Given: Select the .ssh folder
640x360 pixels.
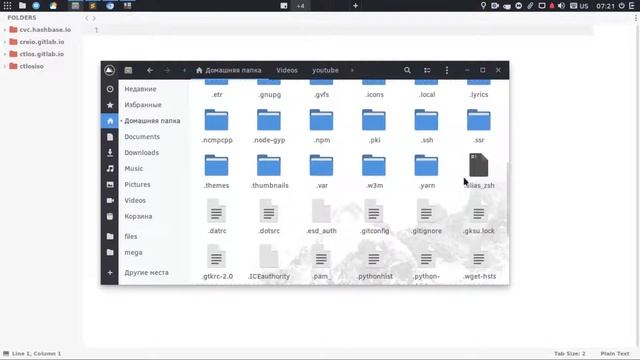Looking at the screenshot, I should click(426, 127).
